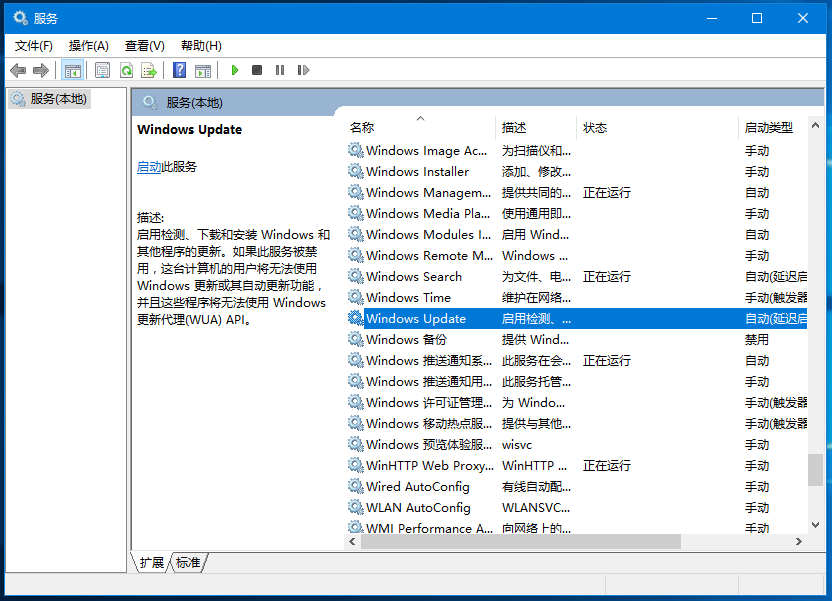Open the 文件(F) menu
The width and height of the screenshot is (832, 601).
click(x=33, y=46)
